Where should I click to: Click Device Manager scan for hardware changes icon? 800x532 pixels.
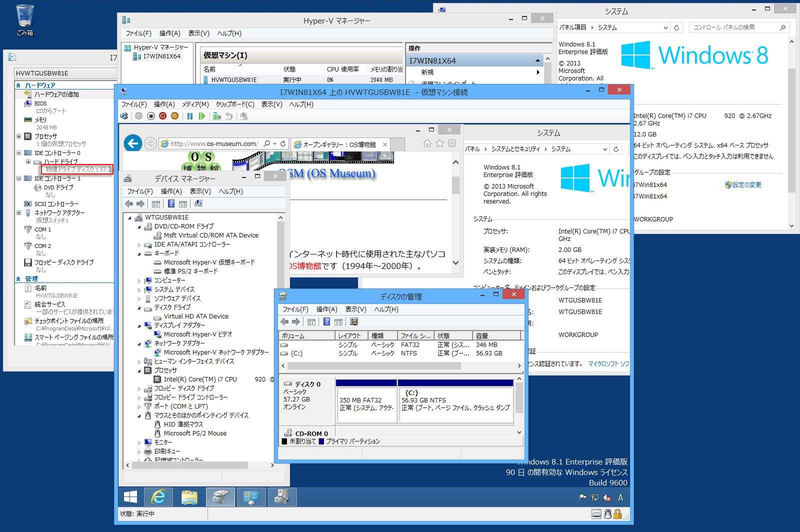(198, 204)
